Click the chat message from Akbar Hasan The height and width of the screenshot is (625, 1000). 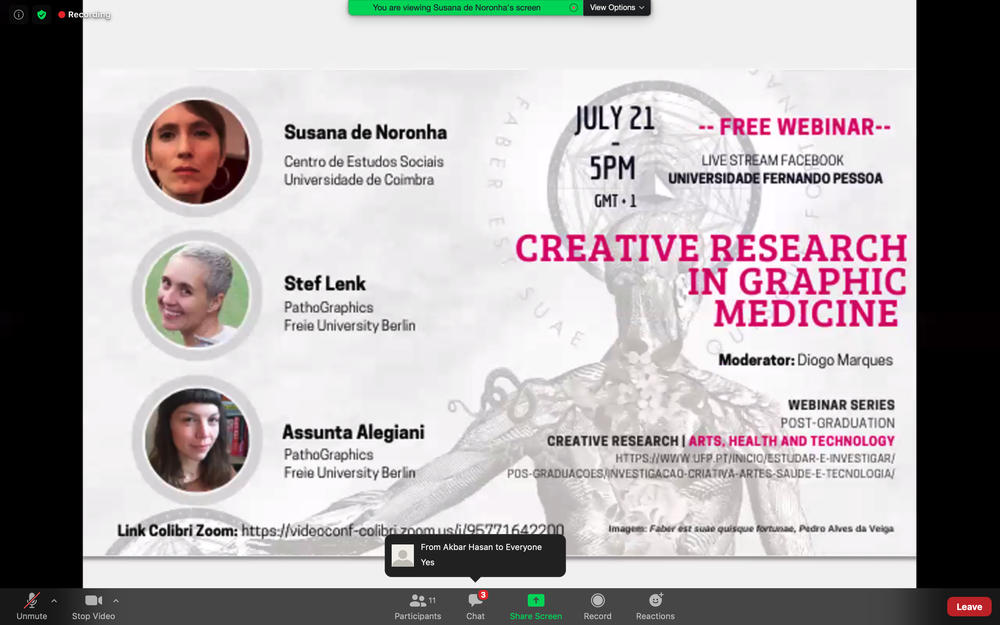click(475, 555)
